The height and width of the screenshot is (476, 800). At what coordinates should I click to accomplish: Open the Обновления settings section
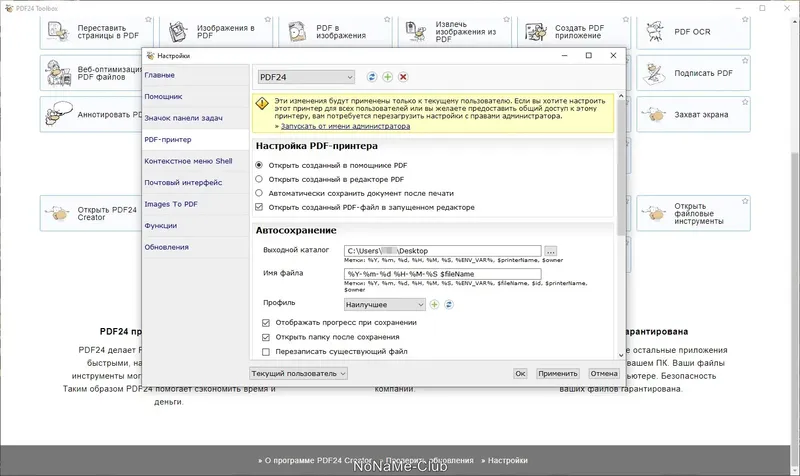(x=195, y=247)
